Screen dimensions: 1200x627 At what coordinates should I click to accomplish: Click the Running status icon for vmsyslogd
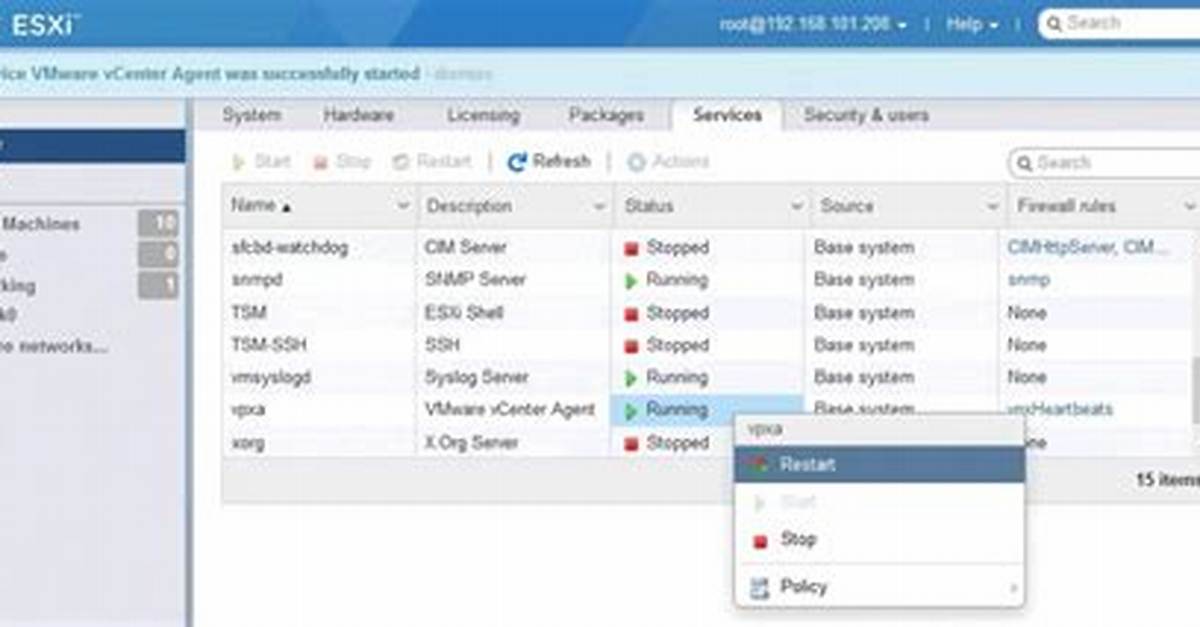pyautogui.click(x=631, y=379)
